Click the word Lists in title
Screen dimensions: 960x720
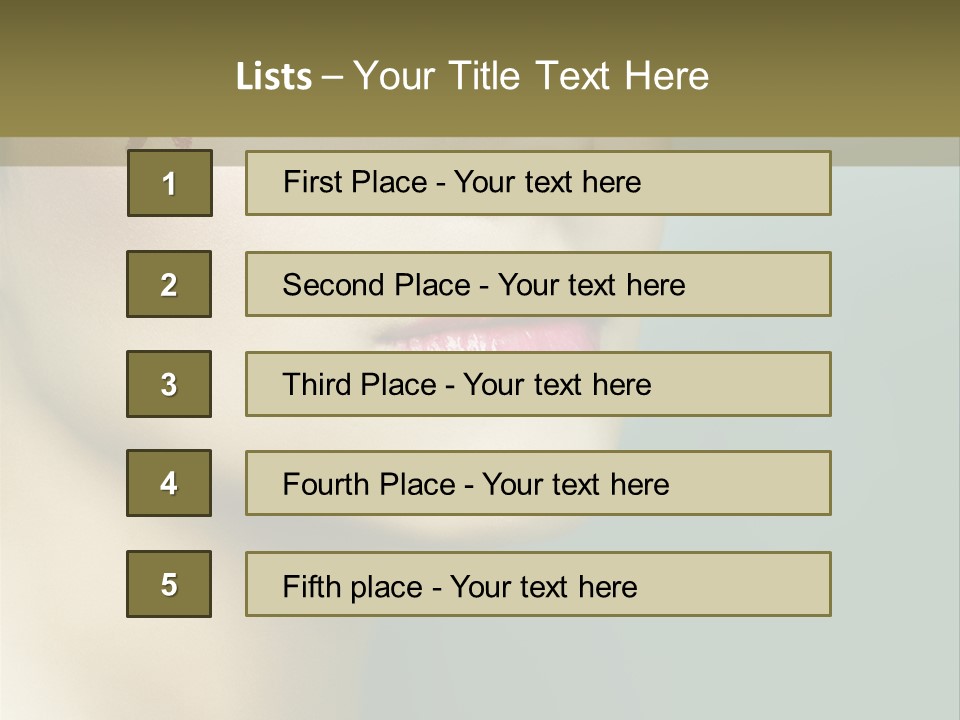tap(273, 77)
